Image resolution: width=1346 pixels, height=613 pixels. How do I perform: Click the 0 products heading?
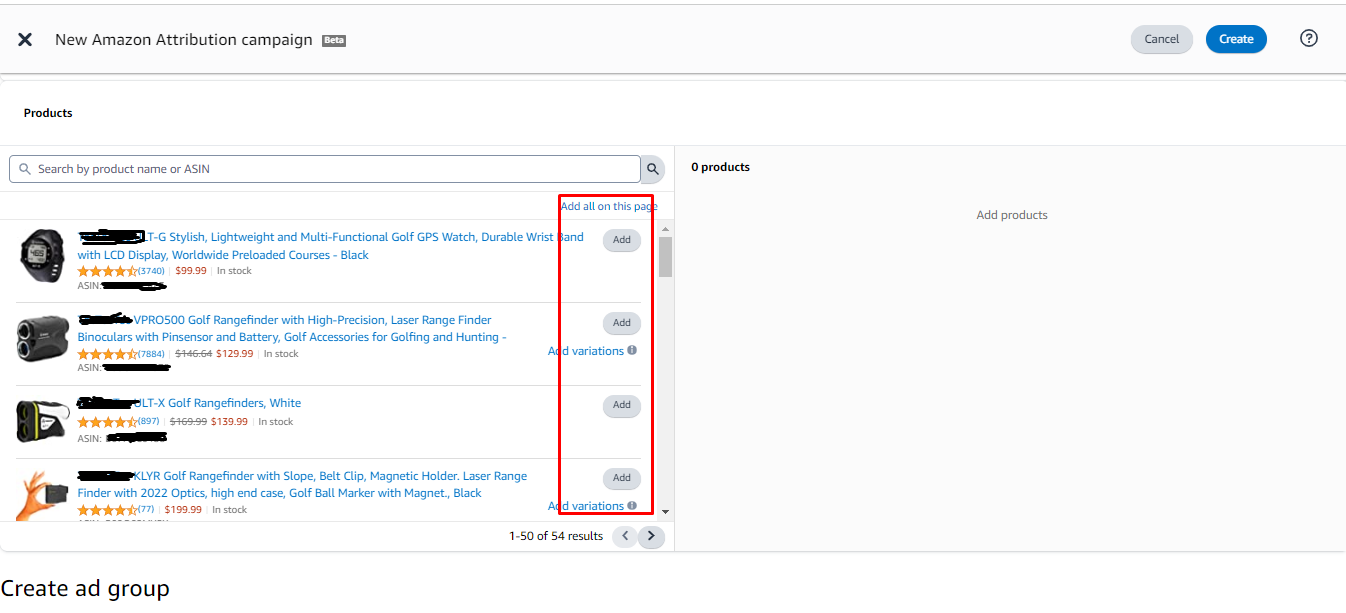[x=721, y=167]
